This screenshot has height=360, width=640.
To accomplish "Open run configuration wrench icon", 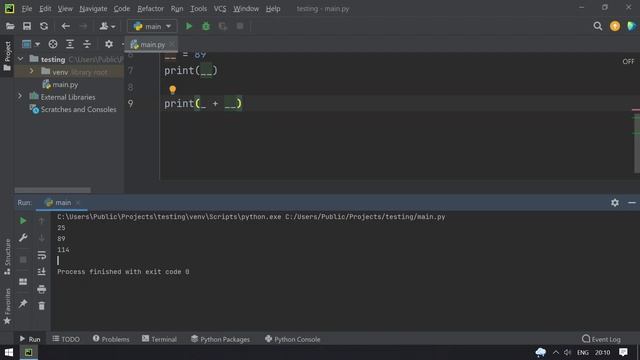I will point(23,238).
